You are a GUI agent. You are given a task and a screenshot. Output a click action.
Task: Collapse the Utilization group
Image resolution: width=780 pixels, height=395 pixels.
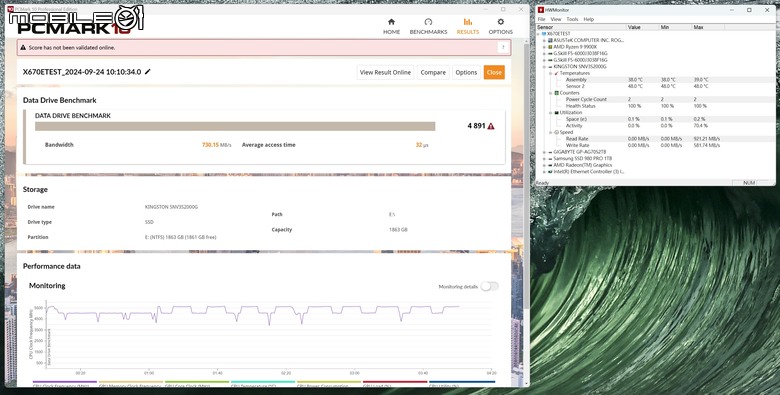[551, 112]
